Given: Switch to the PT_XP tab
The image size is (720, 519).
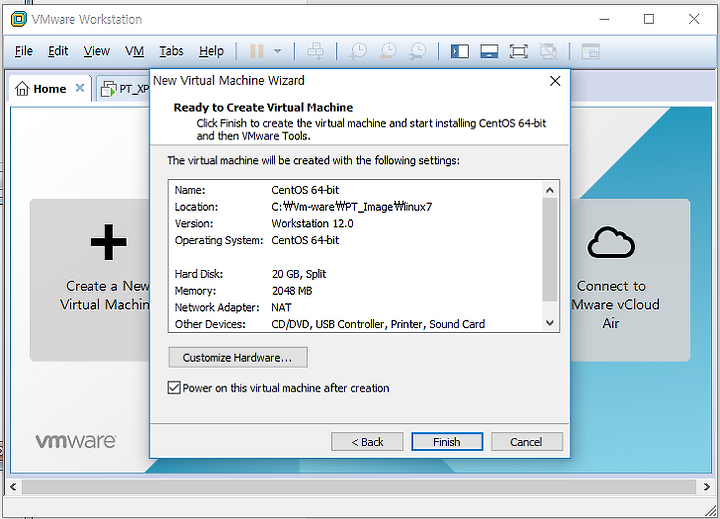Looking at the screenshot, I should coord(124,89).
